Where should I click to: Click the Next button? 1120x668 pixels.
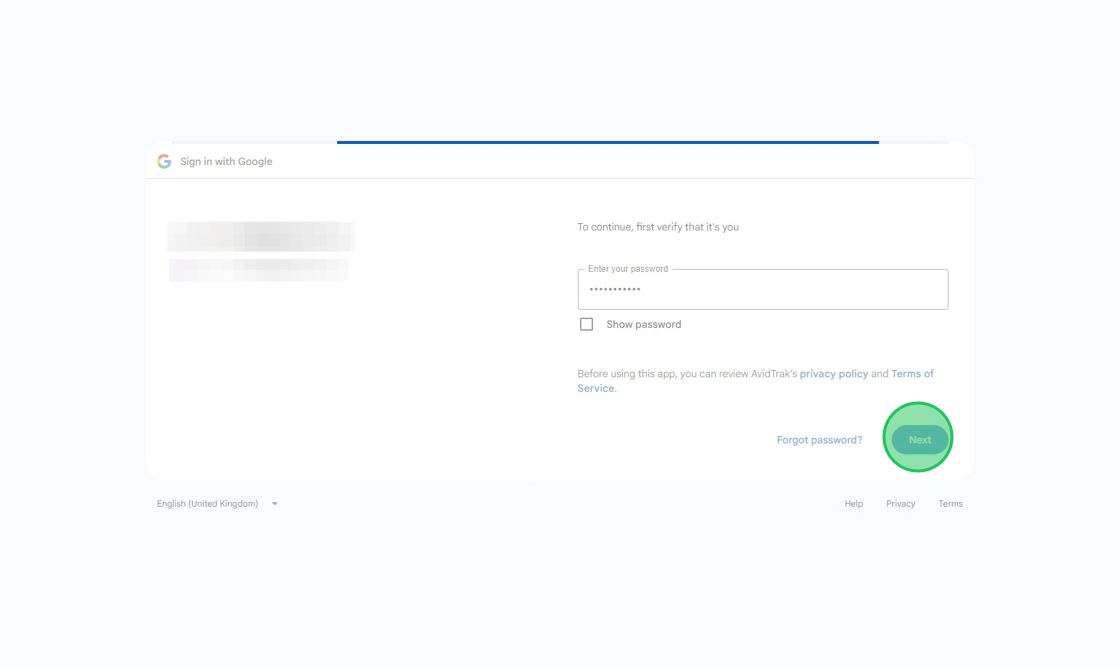click(919, 439)
